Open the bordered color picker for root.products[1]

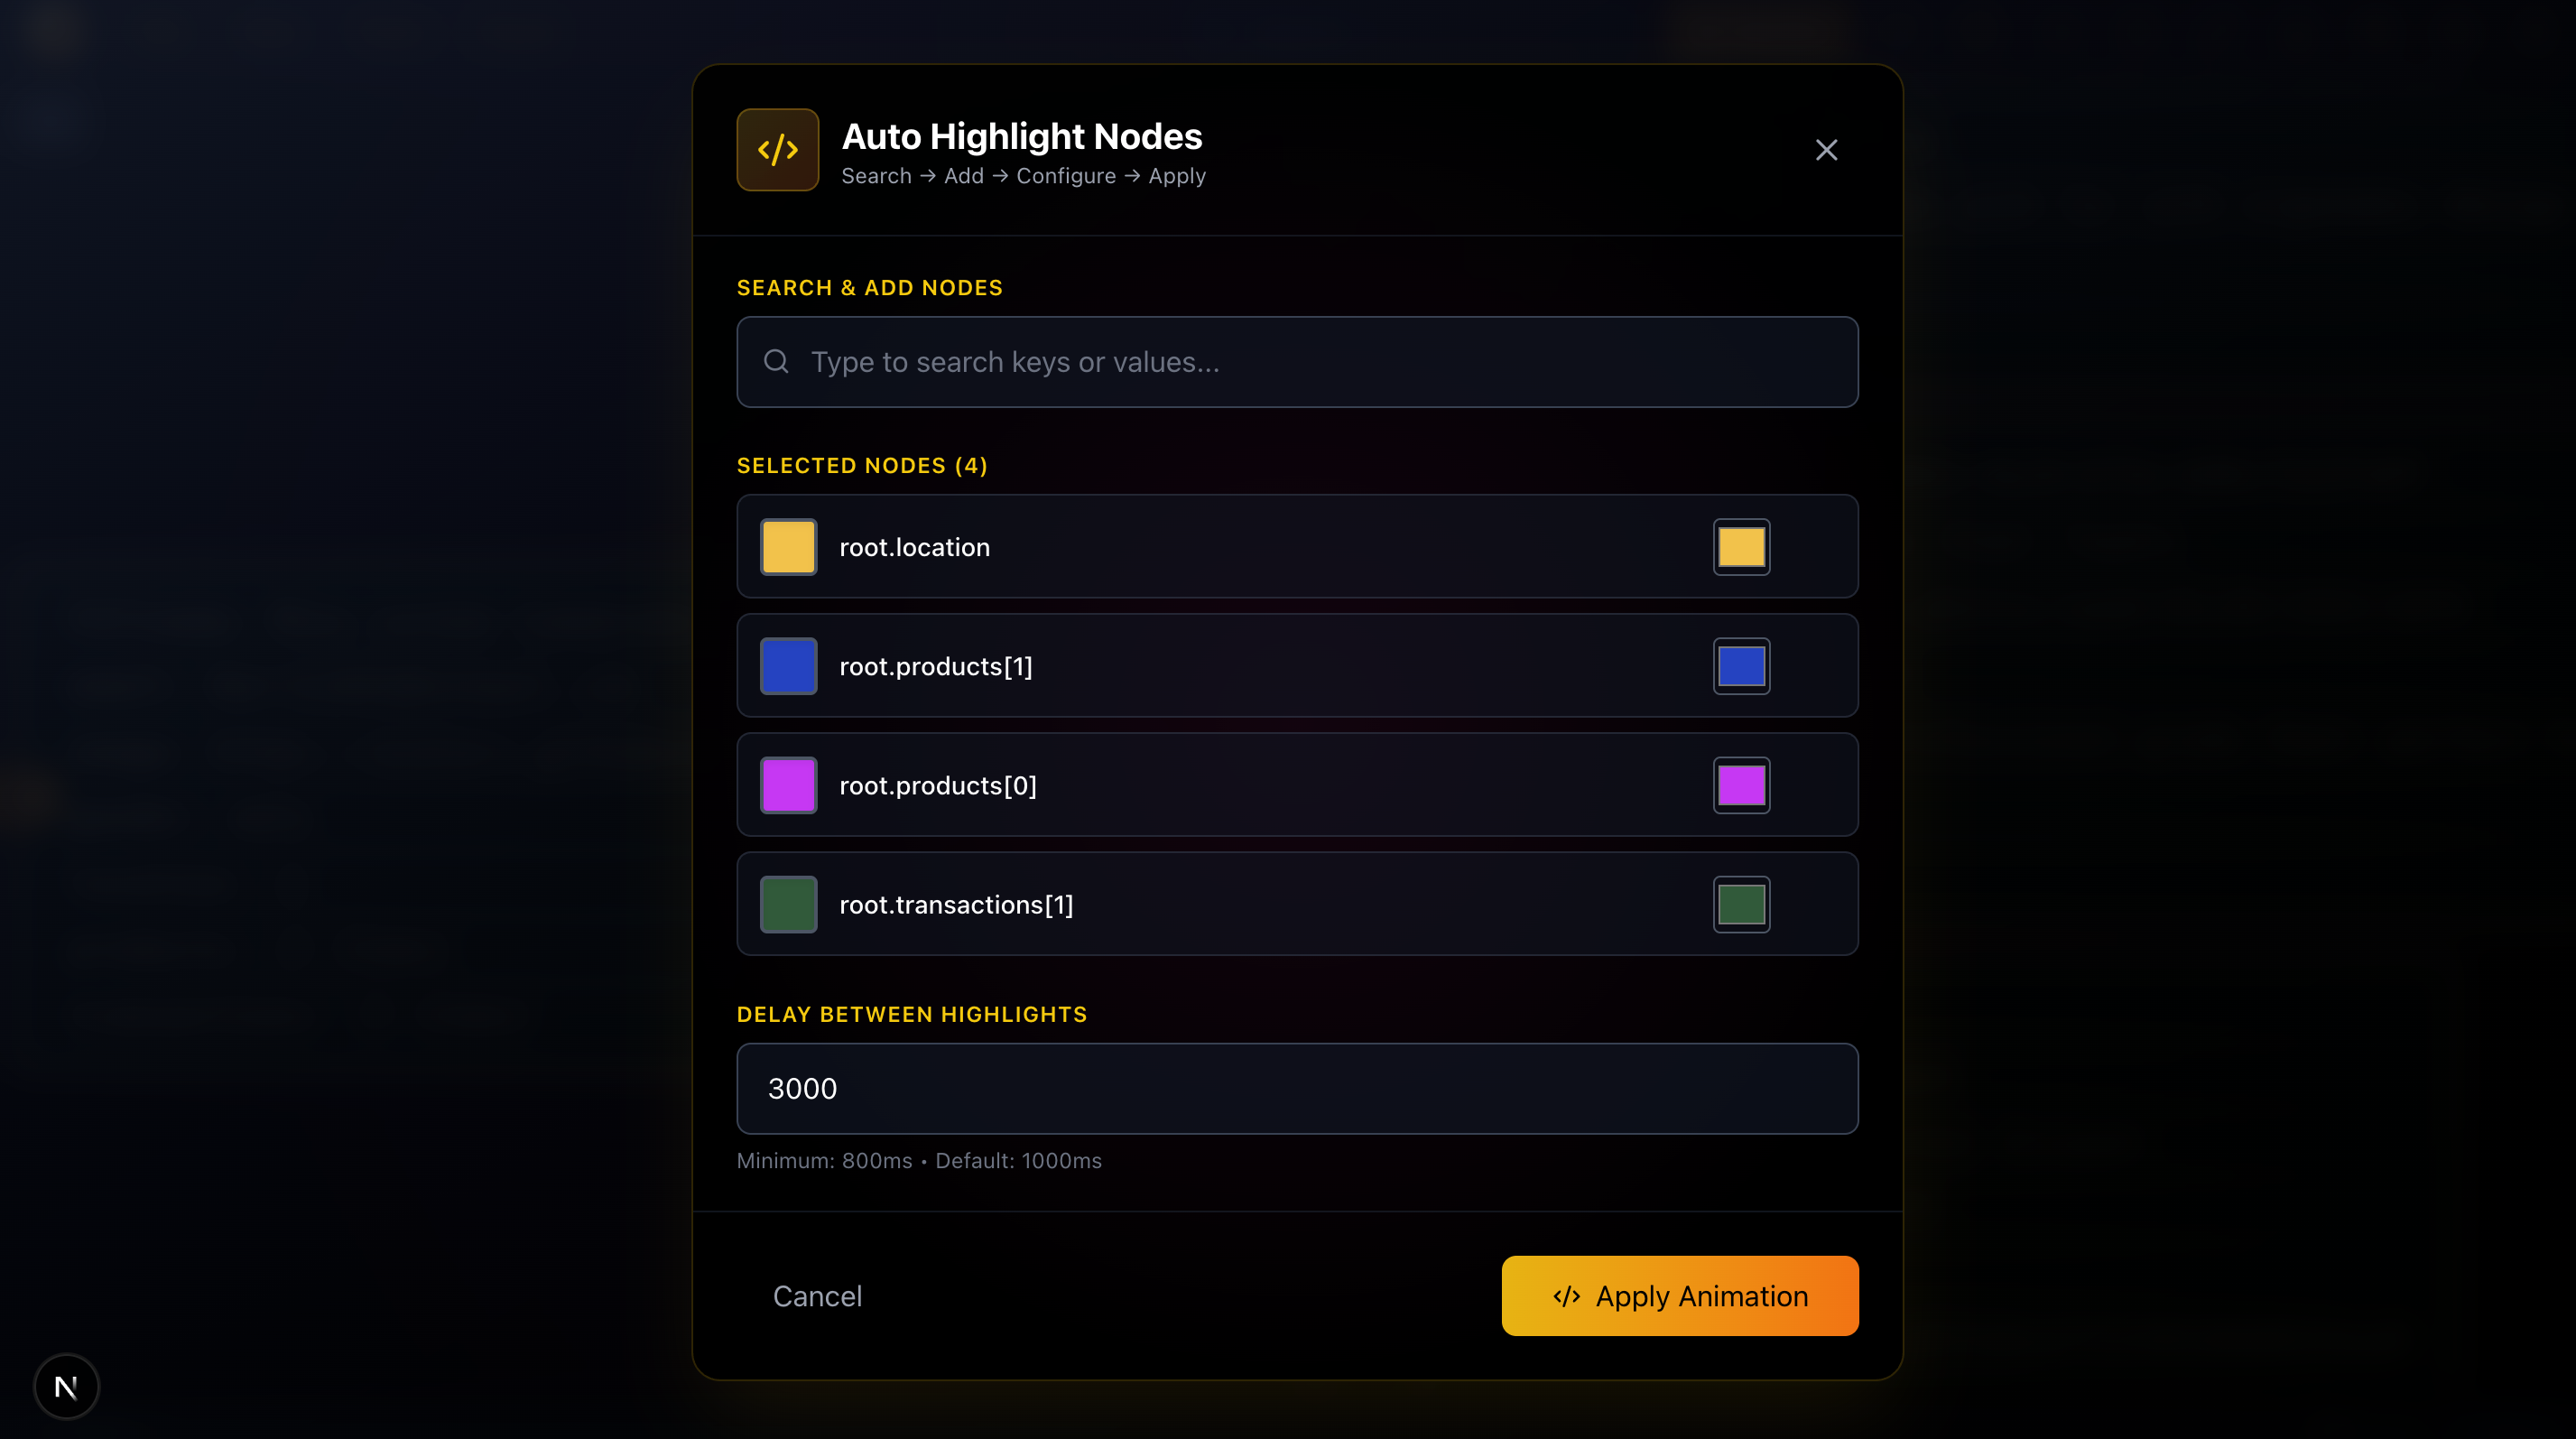coord(1741,666)
